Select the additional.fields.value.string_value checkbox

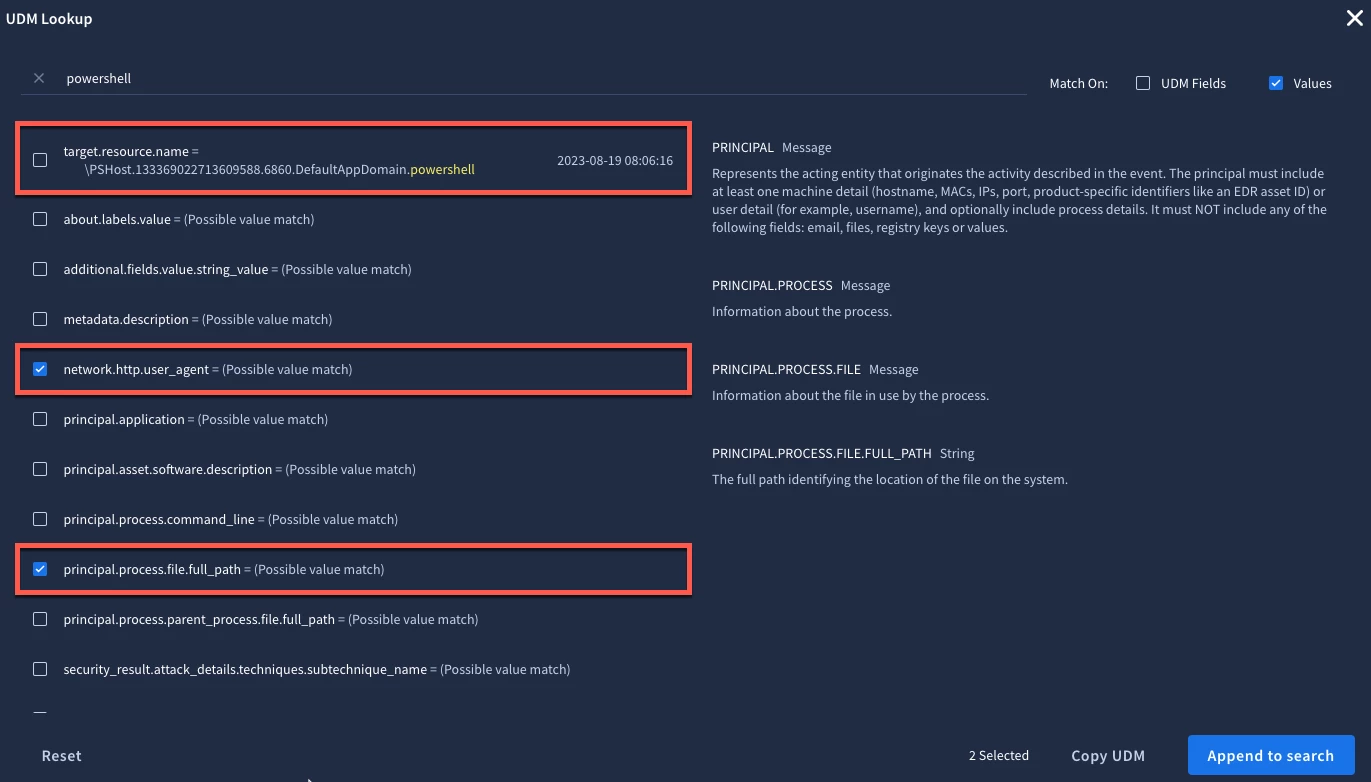(40, 269)
